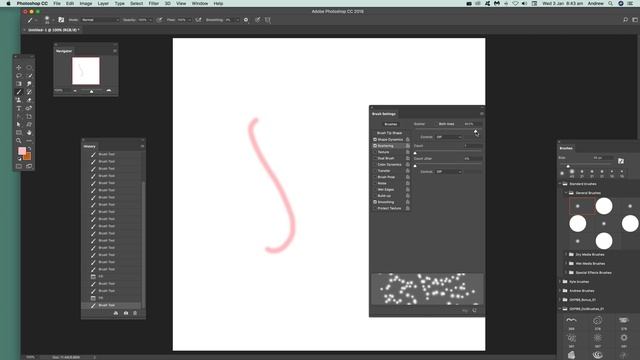Select the Hand tool
The height and width of the screenshot is (360, 640).
pyautogui.click(x=29, y=133)
